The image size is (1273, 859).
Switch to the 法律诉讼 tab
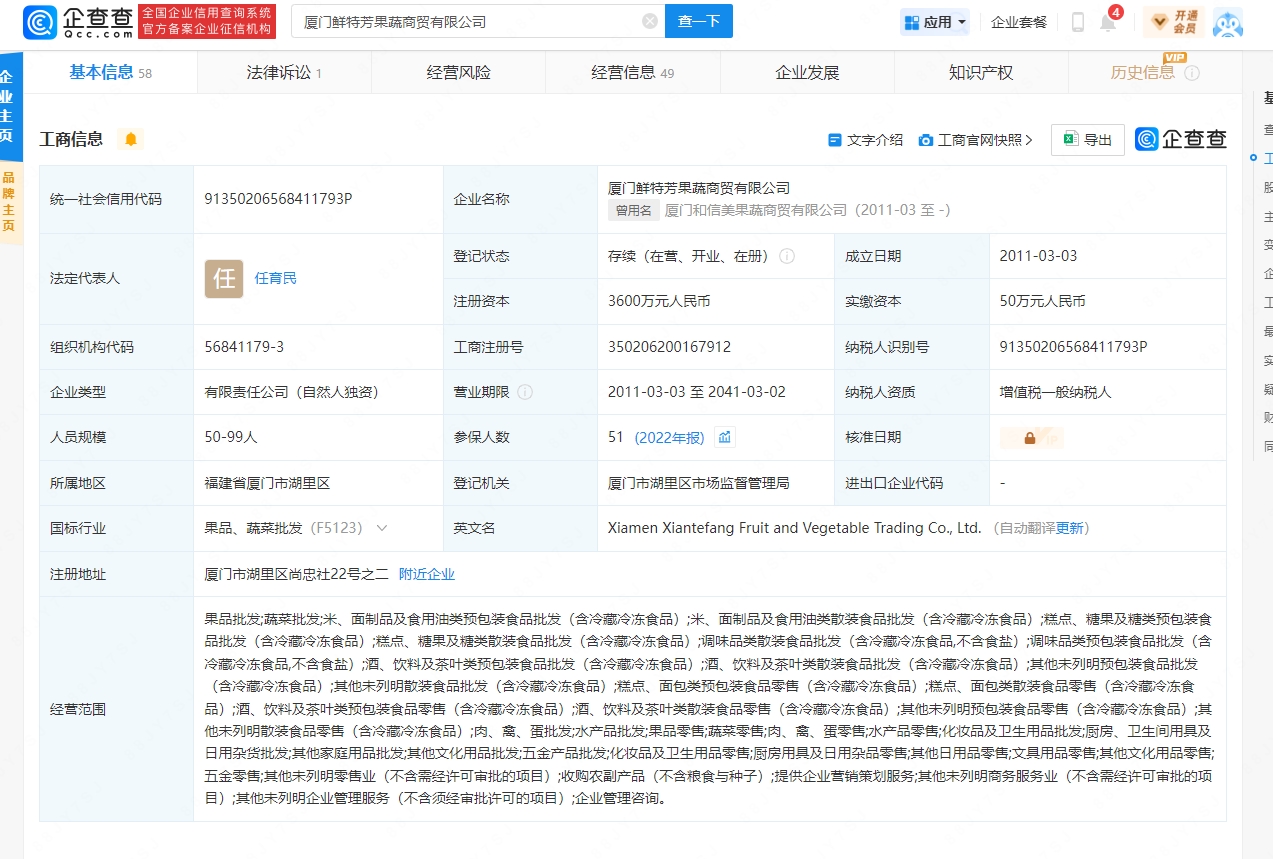tap(284, 73)
